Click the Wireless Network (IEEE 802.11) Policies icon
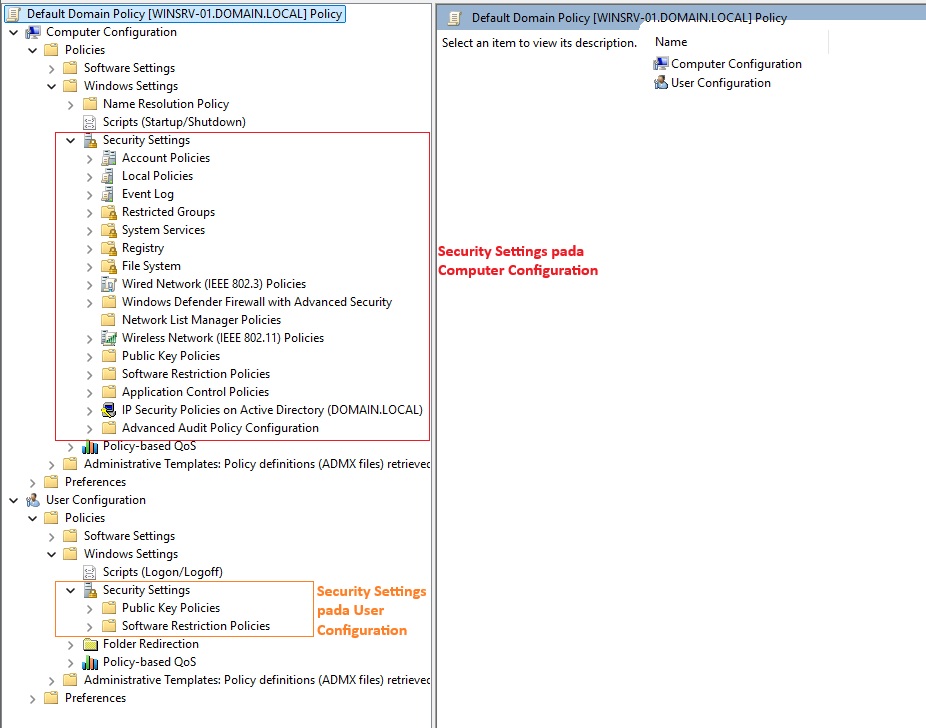This screenshot has width=926, height=728. point(109,338)
